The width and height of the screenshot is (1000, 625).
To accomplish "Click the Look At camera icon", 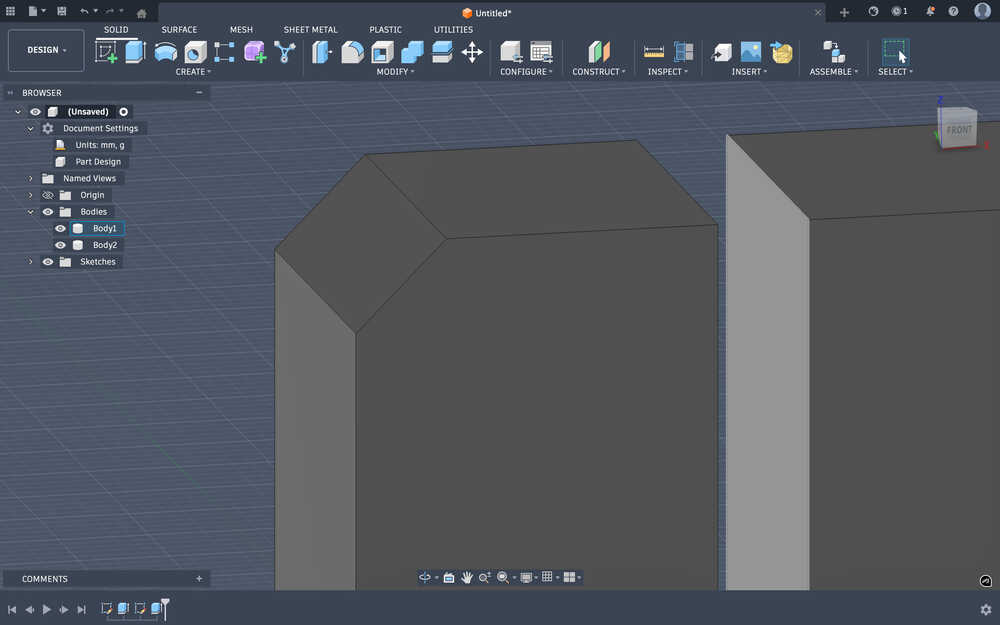I will coord(449,577).
